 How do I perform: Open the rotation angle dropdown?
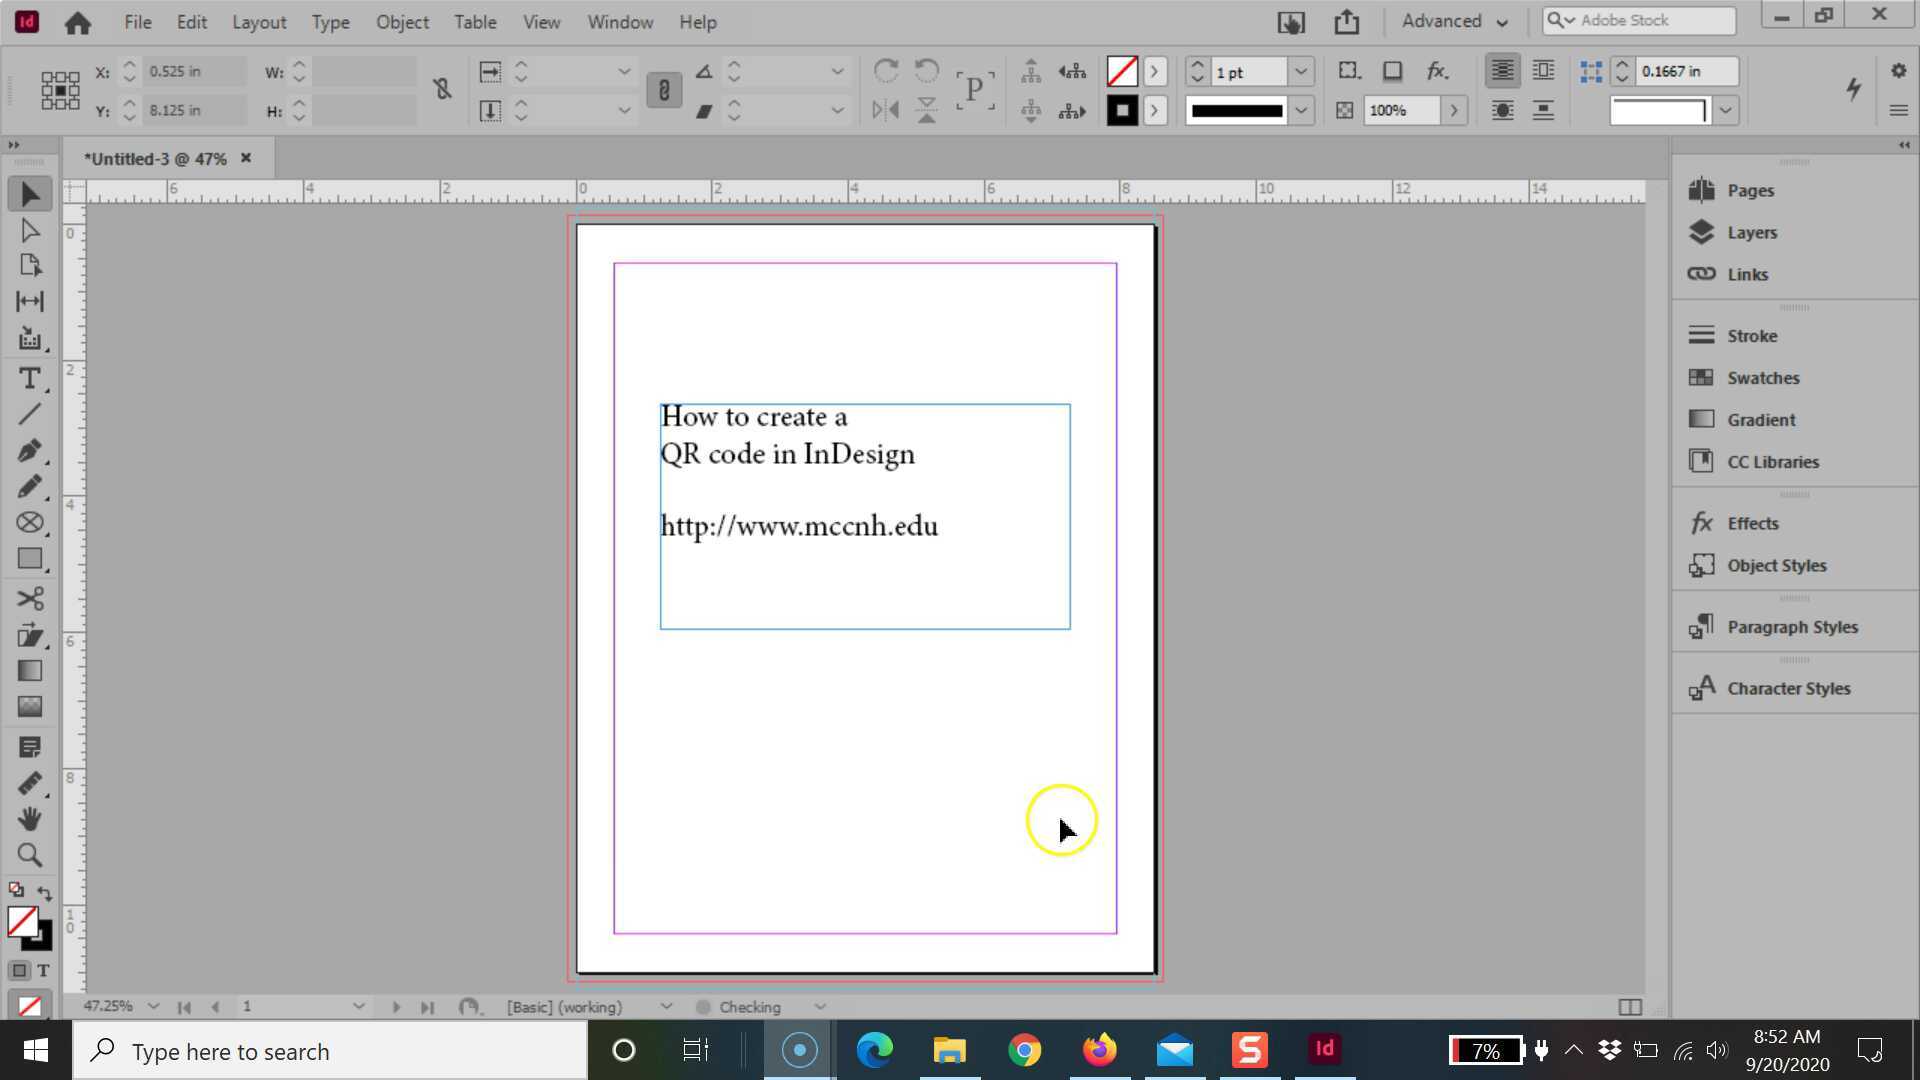point(836,72)
